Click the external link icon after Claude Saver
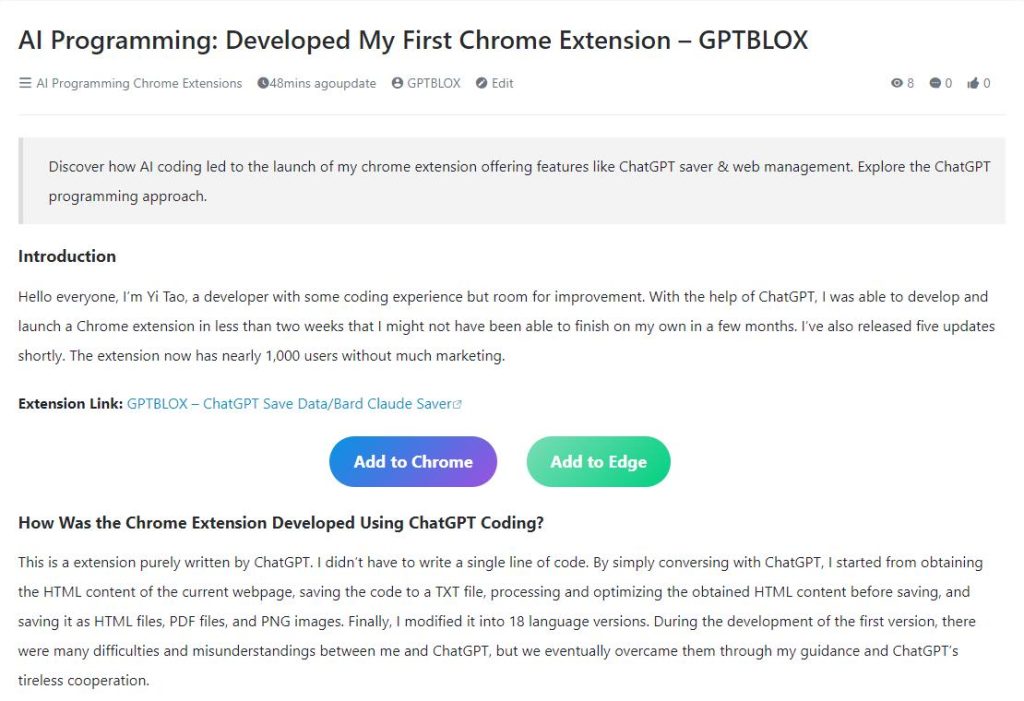The image size is (1024, 701). coord(457,404)
